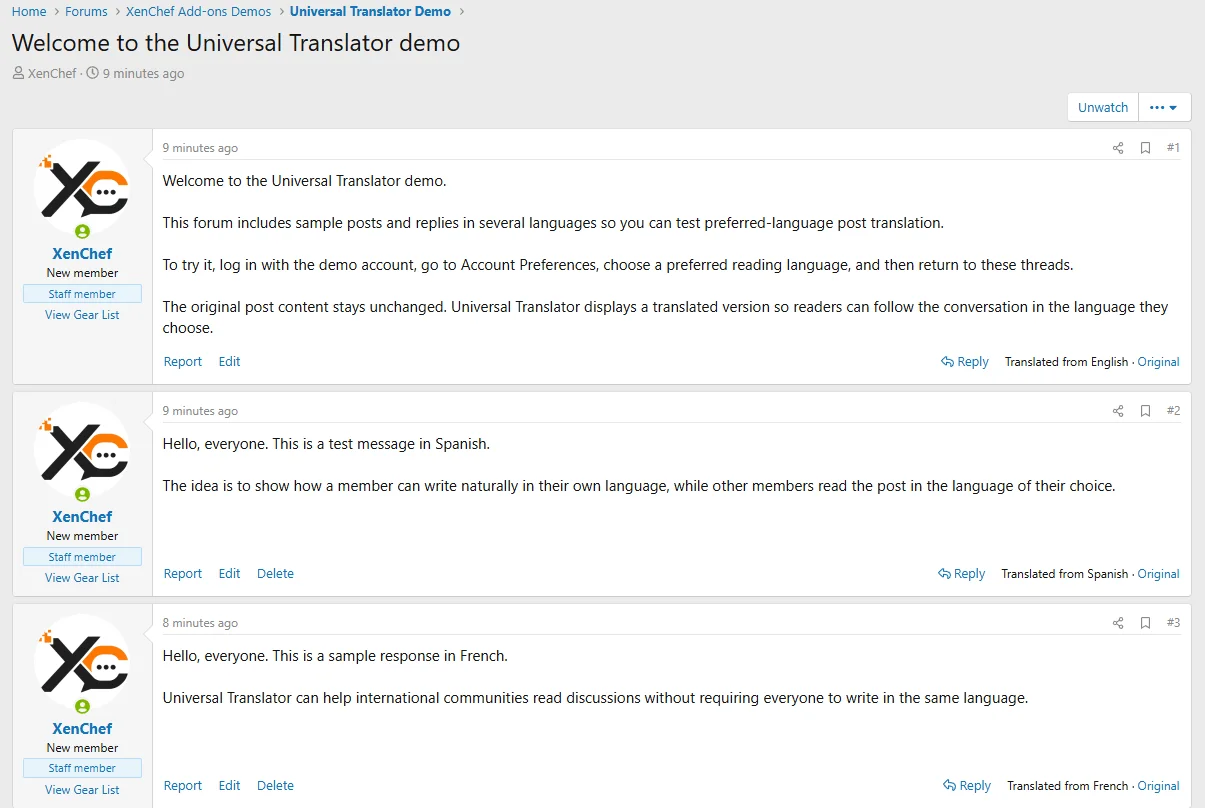Share post #2 via share icon
Viewport: 1205px width, 808px height.
[1118, 411]
